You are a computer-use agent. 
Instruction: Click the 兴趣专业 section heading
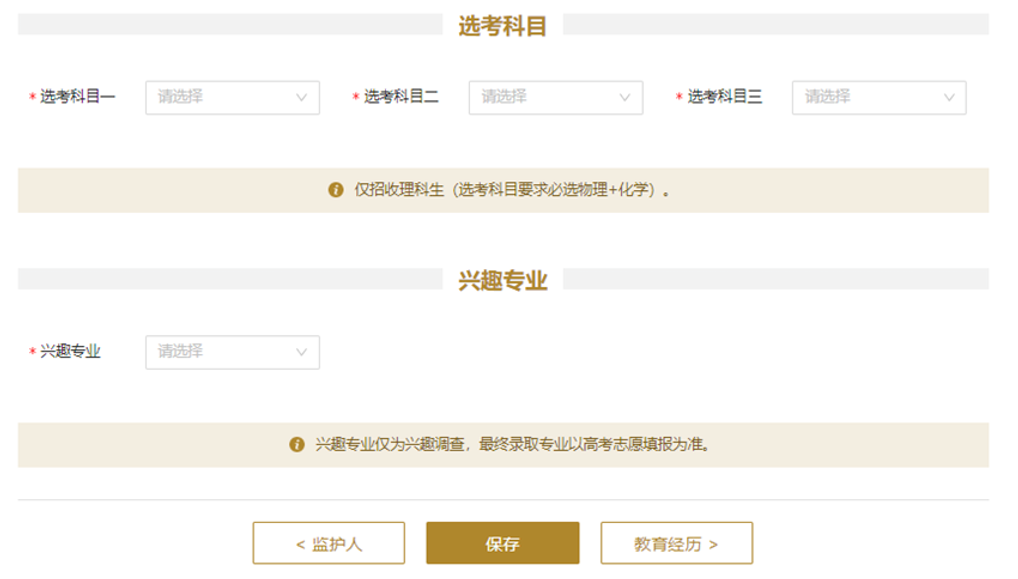[502, 280]
